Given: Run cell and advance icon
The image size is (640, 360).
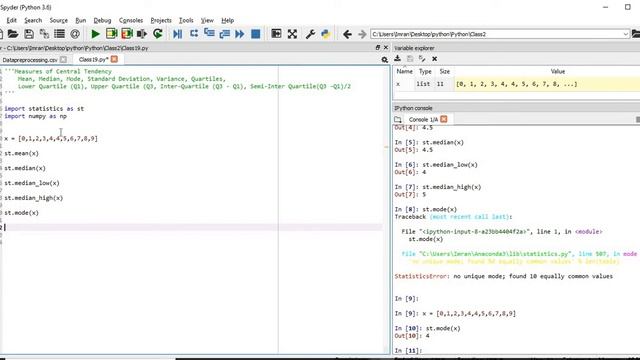Looking at the screenshot, I should coord(127,33).
